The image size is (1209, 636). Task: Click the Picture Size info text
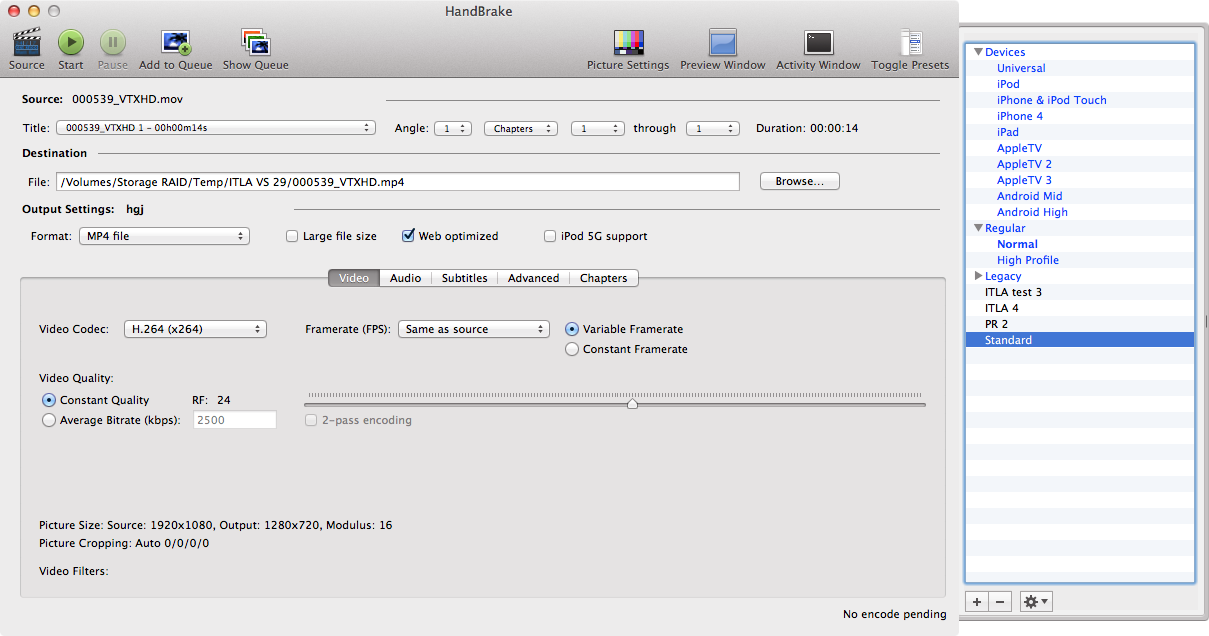[216, 525]
